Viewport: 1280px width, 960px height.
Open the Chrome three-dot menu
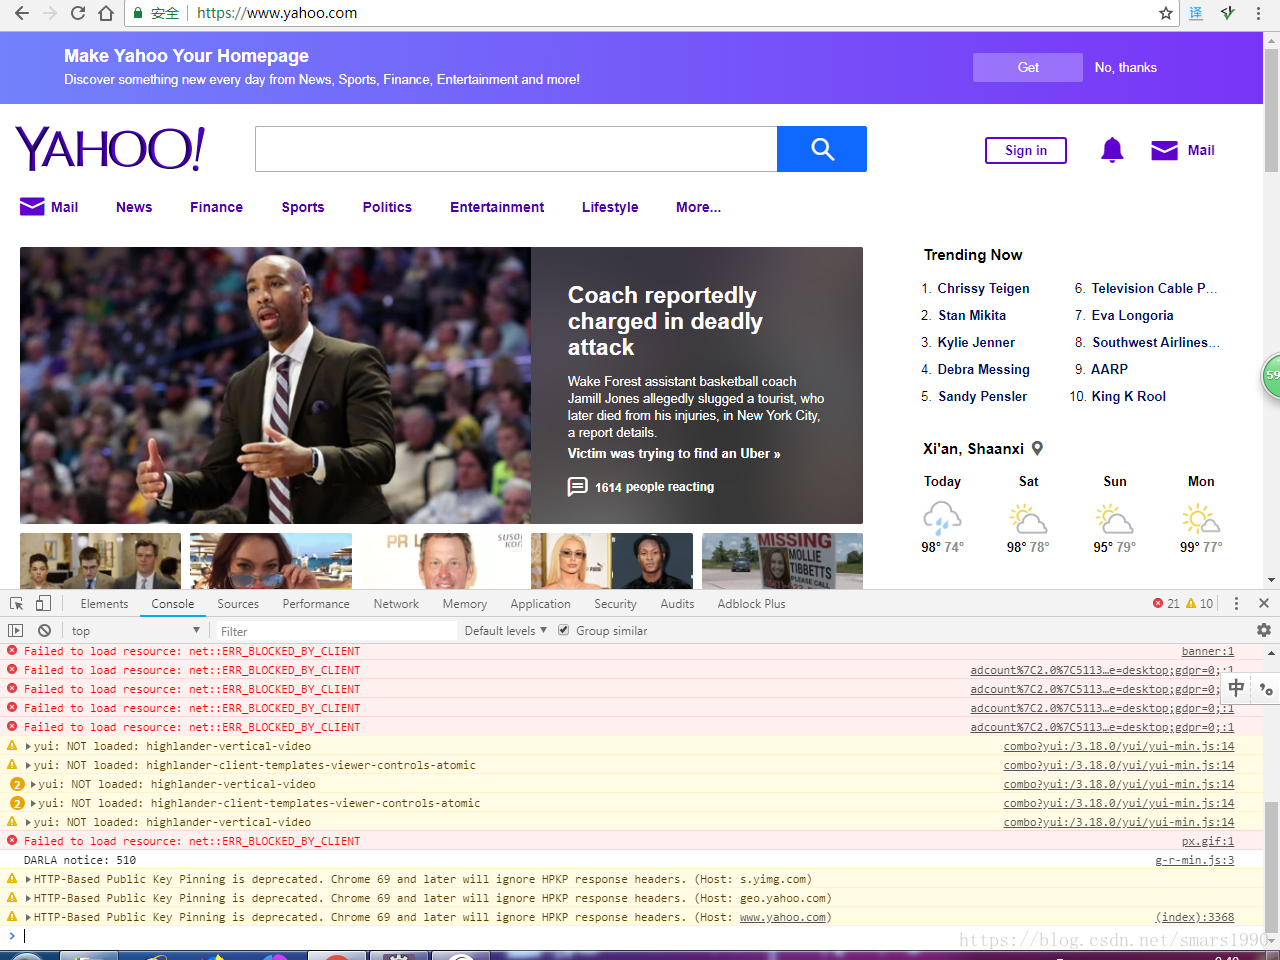1258,13
